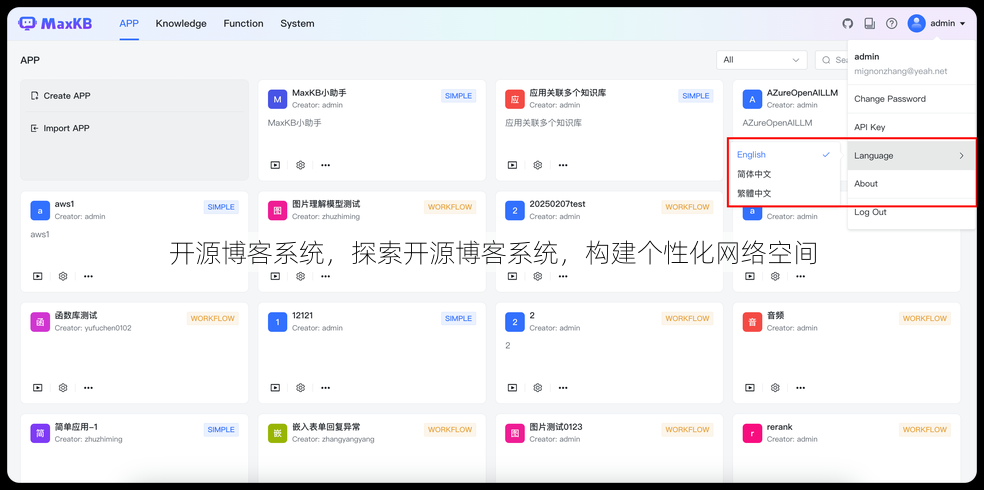Viewport: 984px width, 490px height.
Task: Switch to the Knowledge tab
Action: (181, 24)
